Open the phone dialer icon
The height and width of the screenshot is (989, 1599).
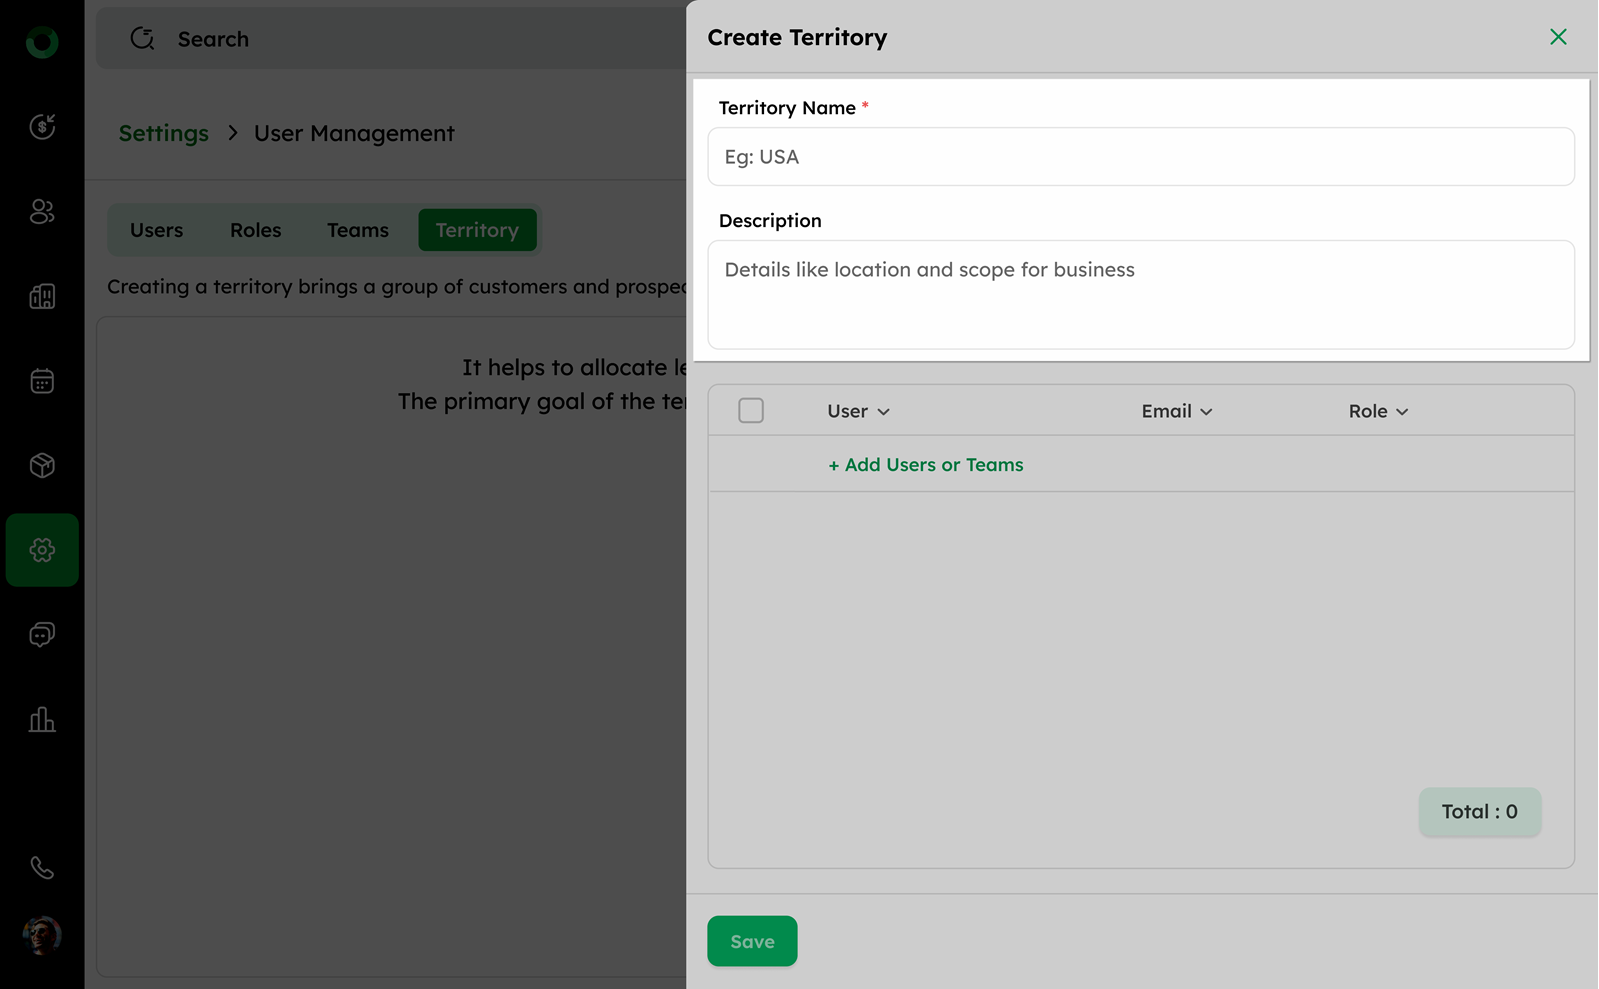[42, 868]
